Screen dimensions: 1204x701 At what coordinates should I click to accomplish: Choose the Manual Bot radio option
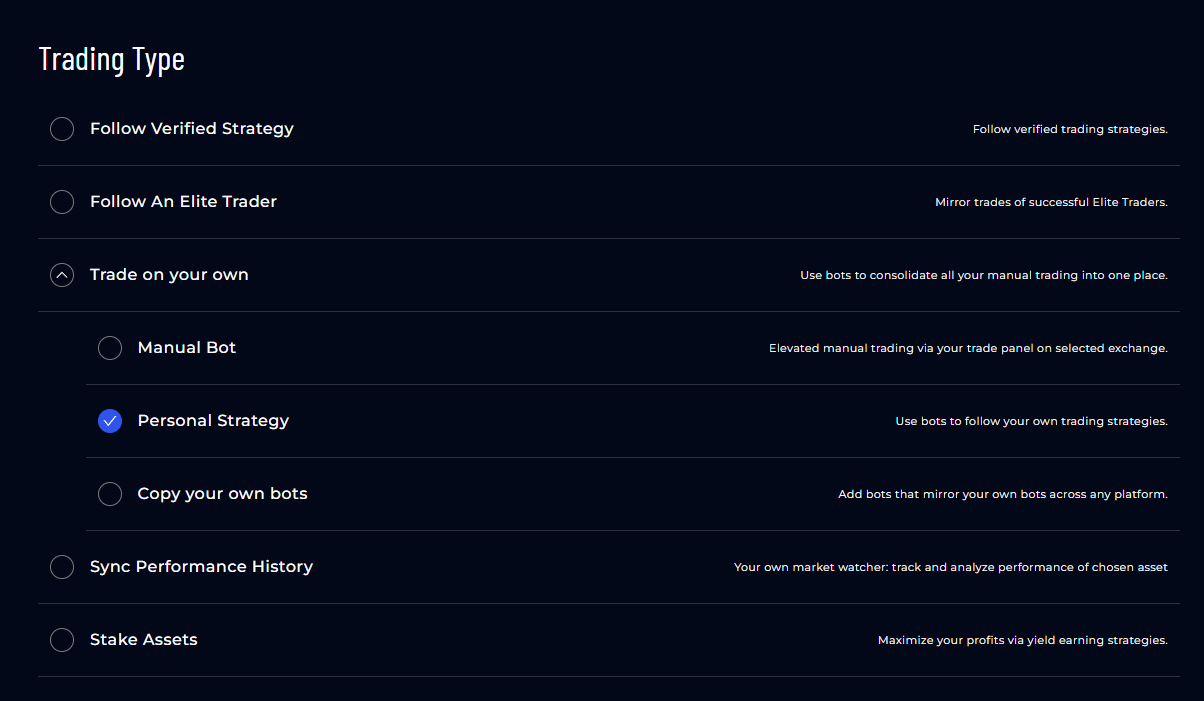click(x=110, y=348)
